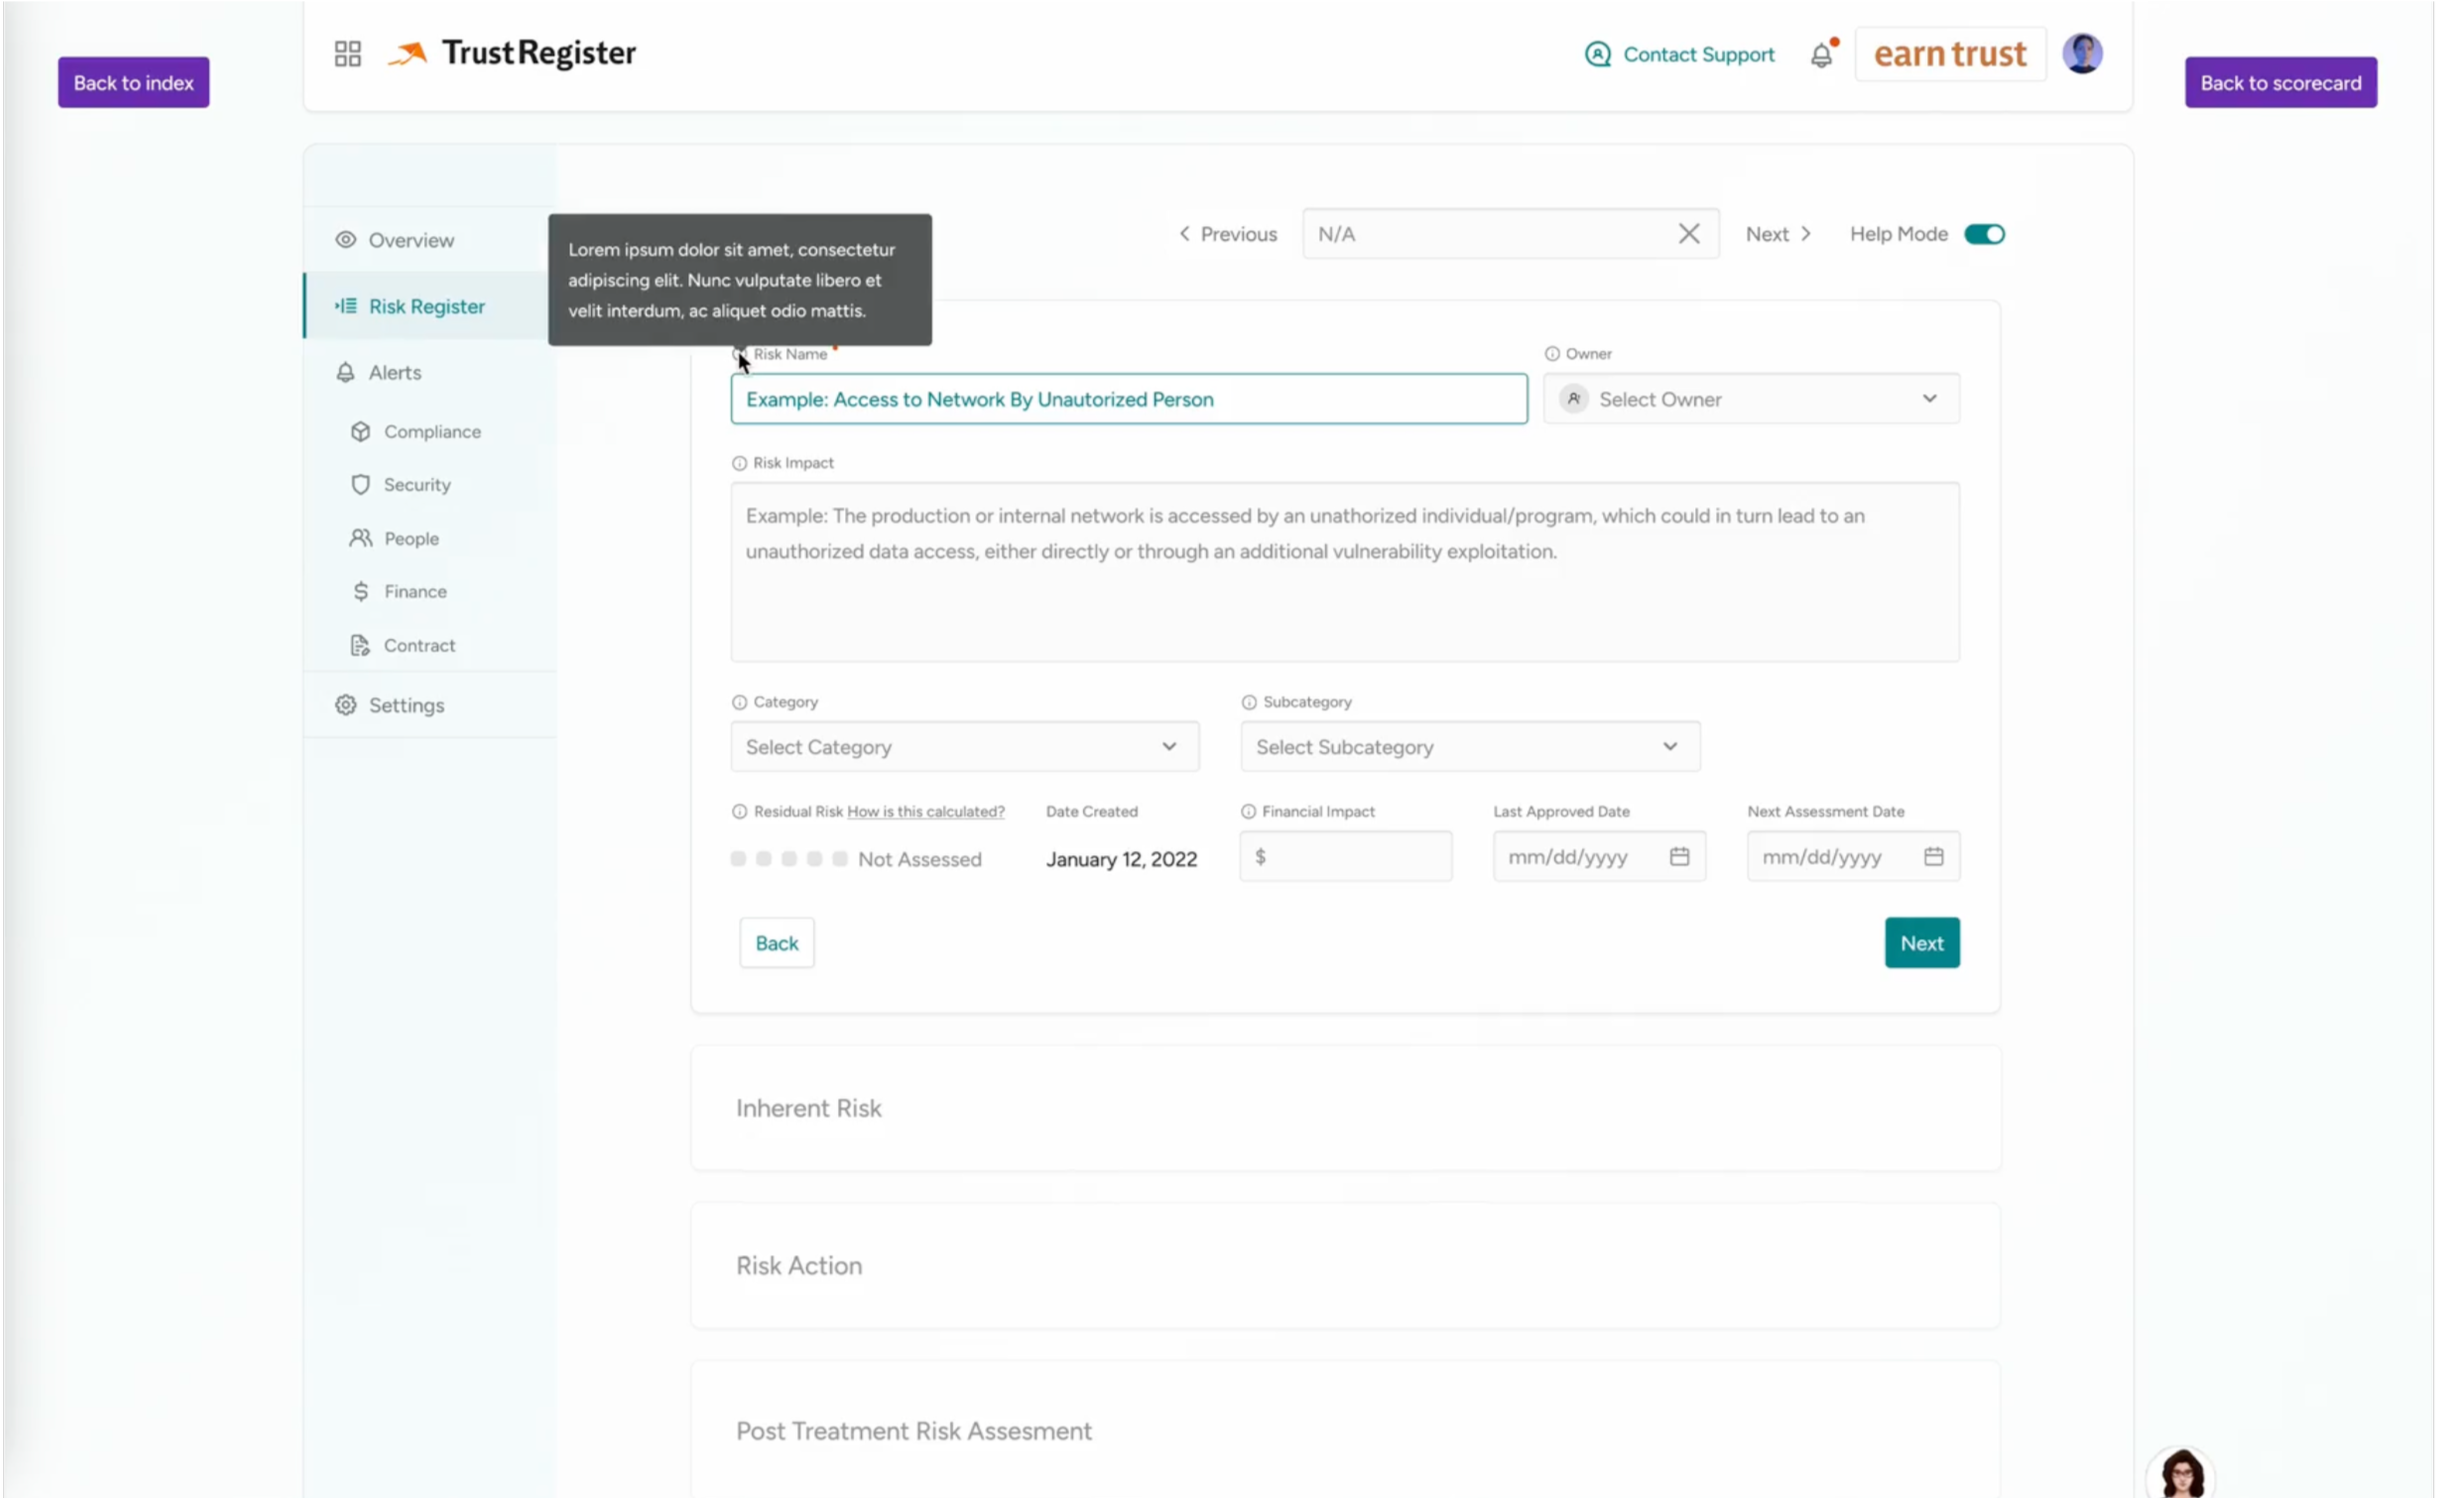
Task: Open the Select Category dropdown
Action: tap(964, 747)
